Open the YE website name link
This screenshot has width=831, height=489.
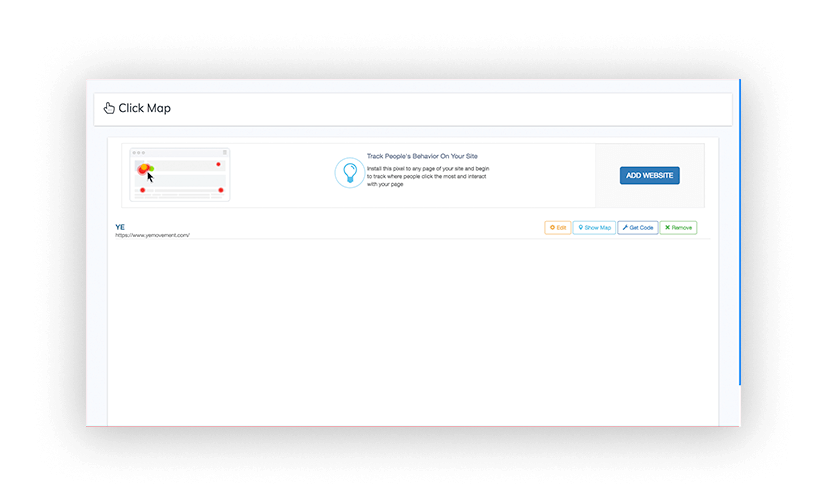tap(120, 227)
